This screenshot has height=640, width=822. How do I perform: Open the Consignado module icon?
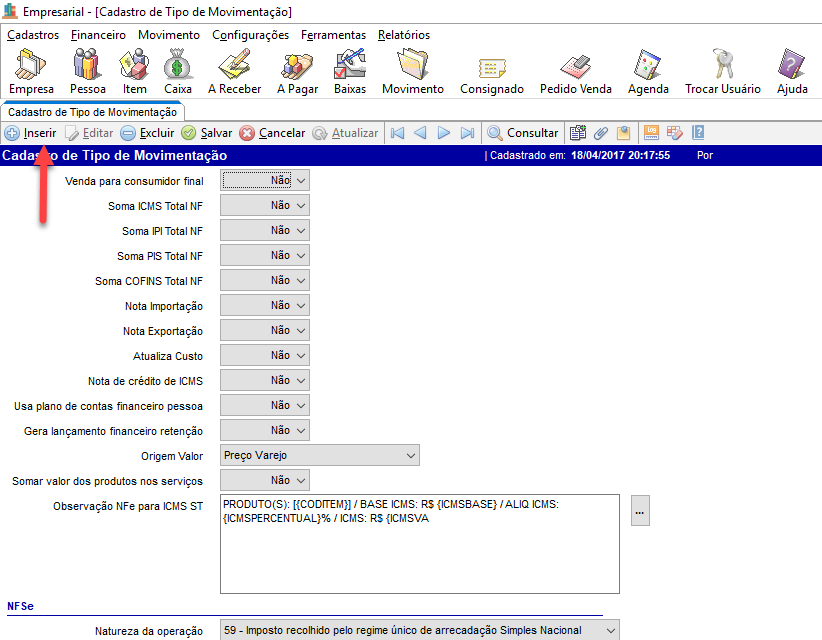pos(491,70)
